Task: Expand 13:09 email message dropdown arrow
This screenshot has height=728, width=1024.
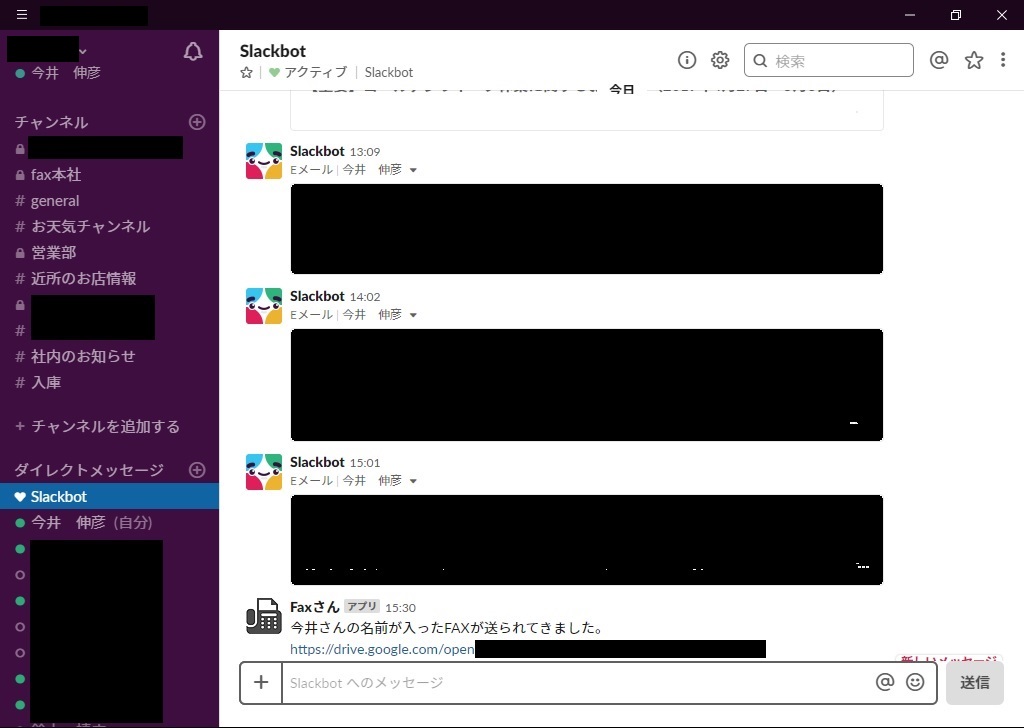Action: coord(413,170)
